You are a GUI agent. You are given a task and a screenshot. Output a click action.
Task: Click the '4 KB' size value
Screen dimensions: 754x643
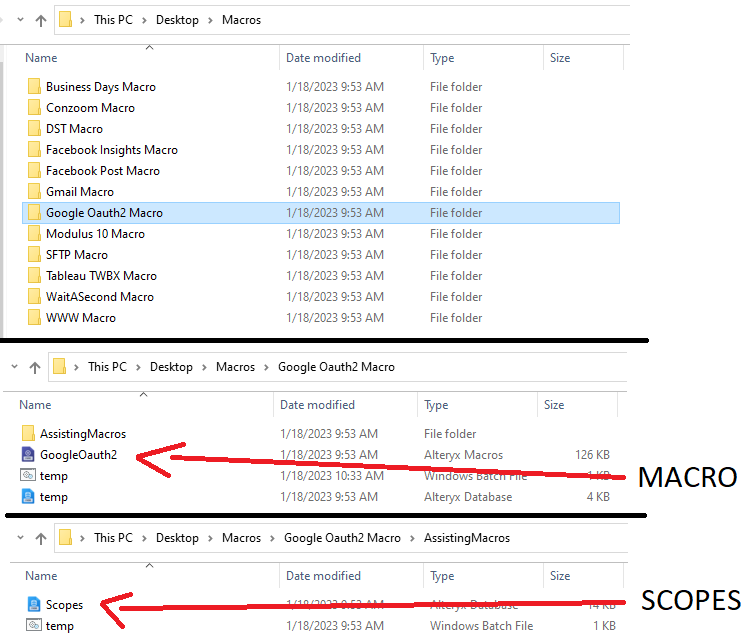point(598,497)
